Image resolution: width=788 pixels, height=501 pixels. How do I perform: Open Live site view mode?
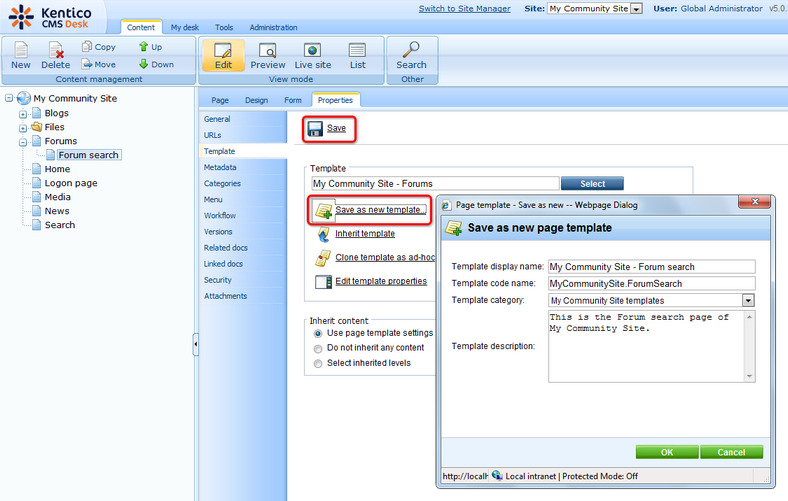313,55
